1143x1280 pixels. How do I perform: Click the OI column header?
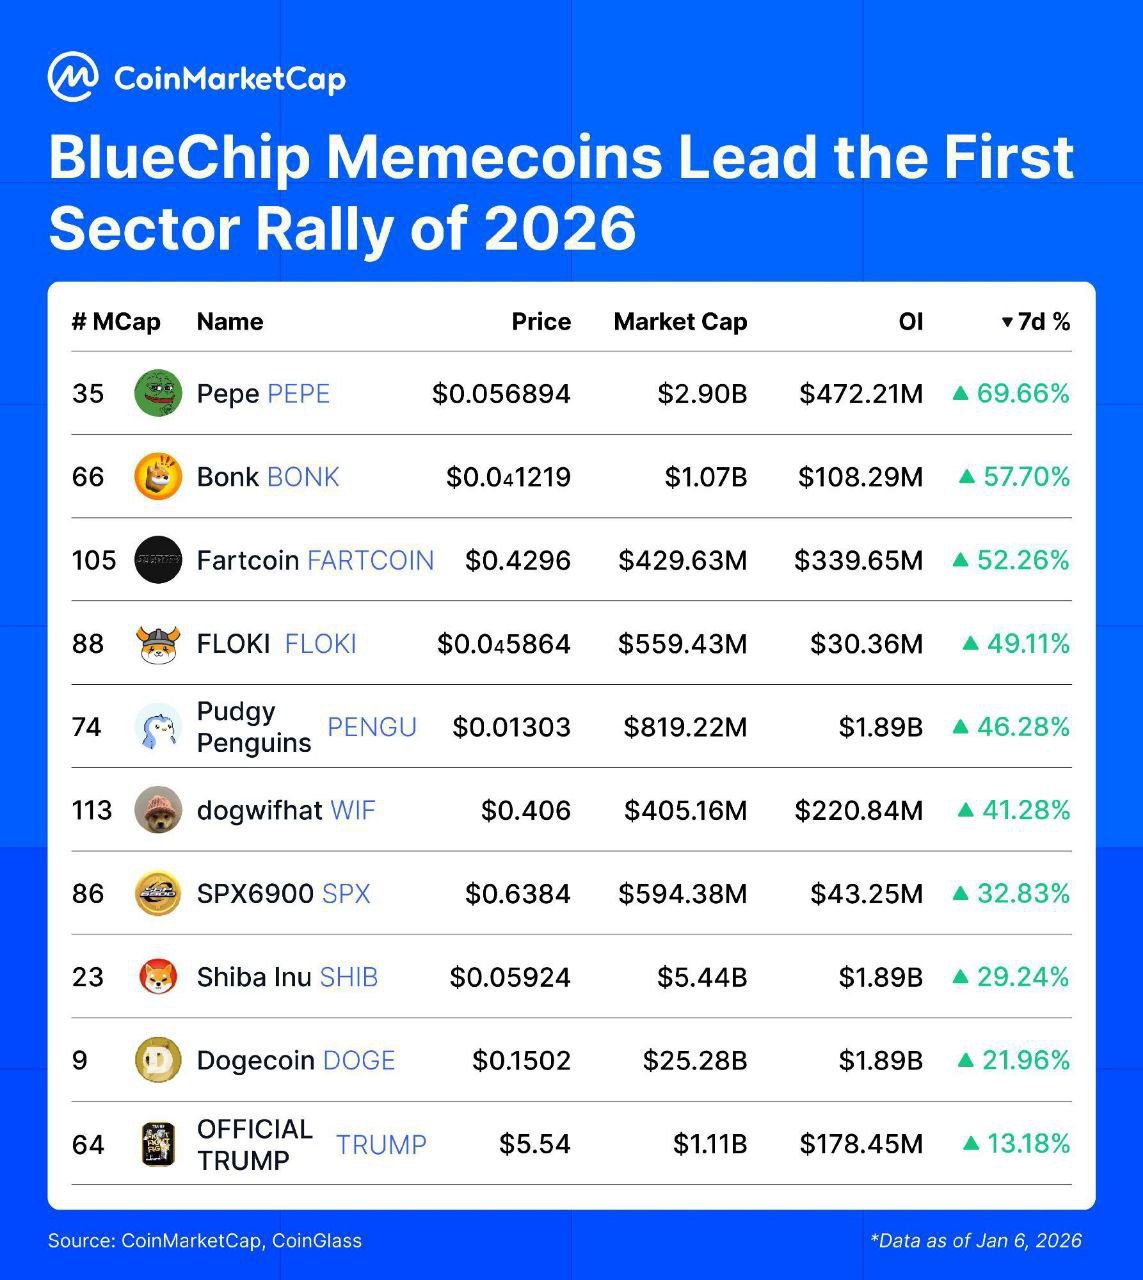[910, 322]
